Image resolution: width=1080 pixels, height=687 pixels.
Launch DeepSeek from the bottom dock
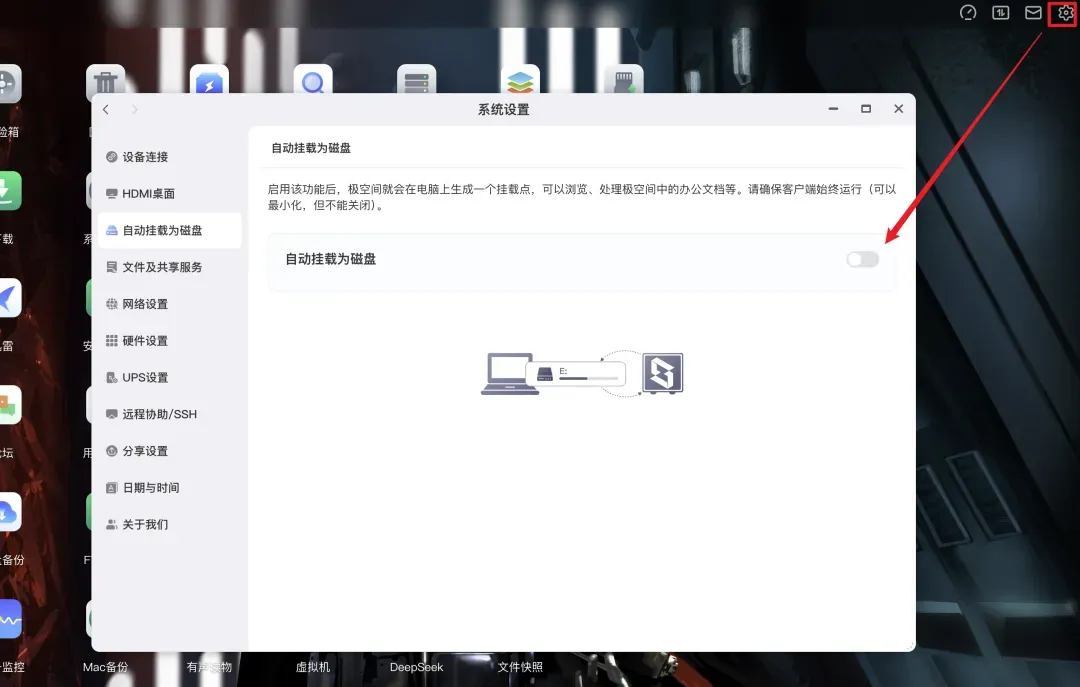click(416, 667)
